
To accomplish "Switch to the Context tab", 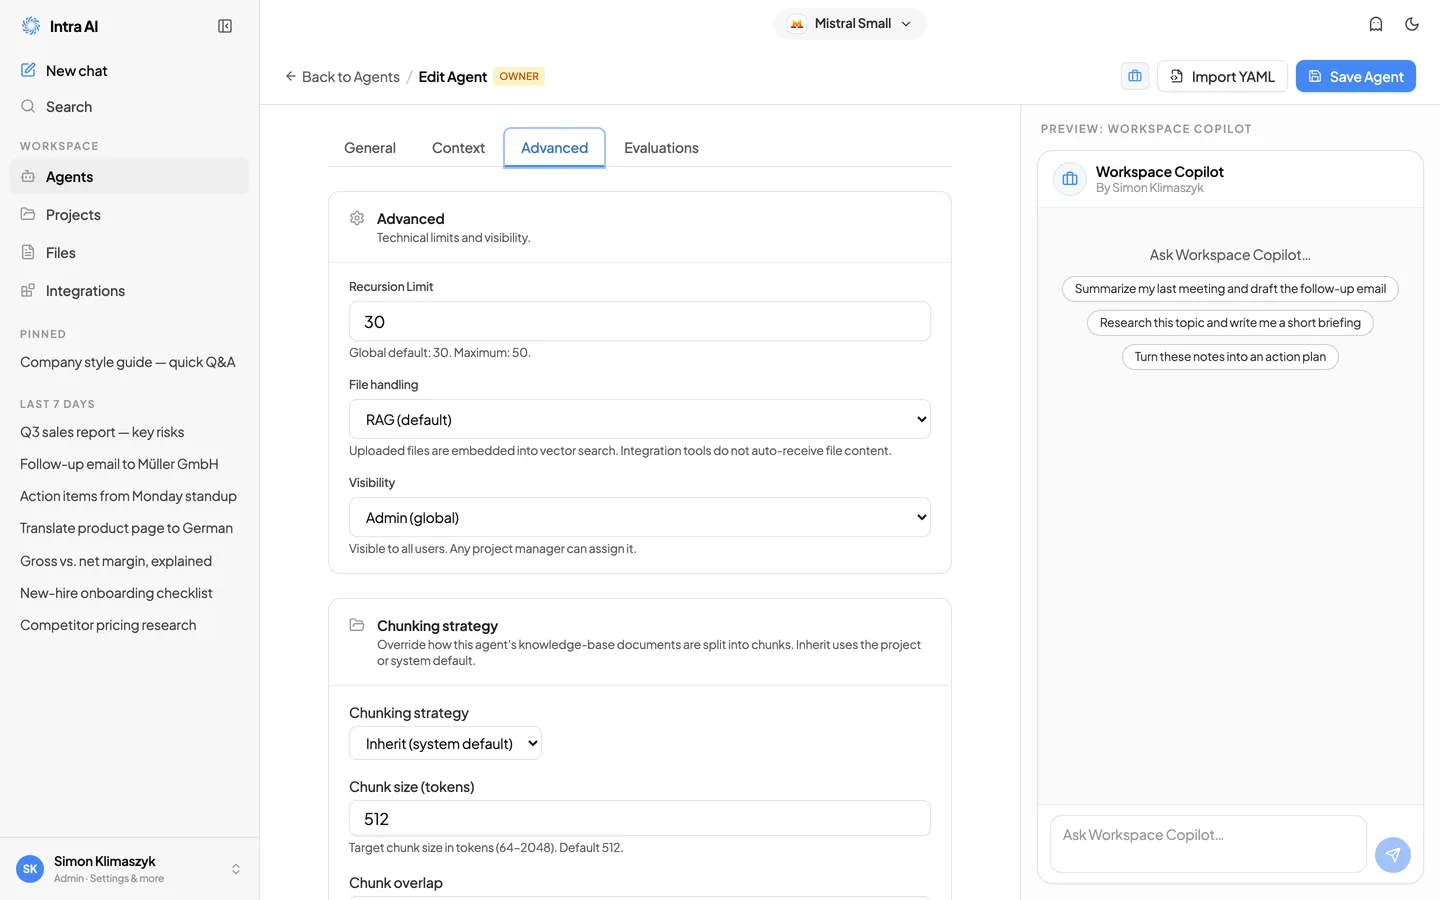I will tap(458, 148).
